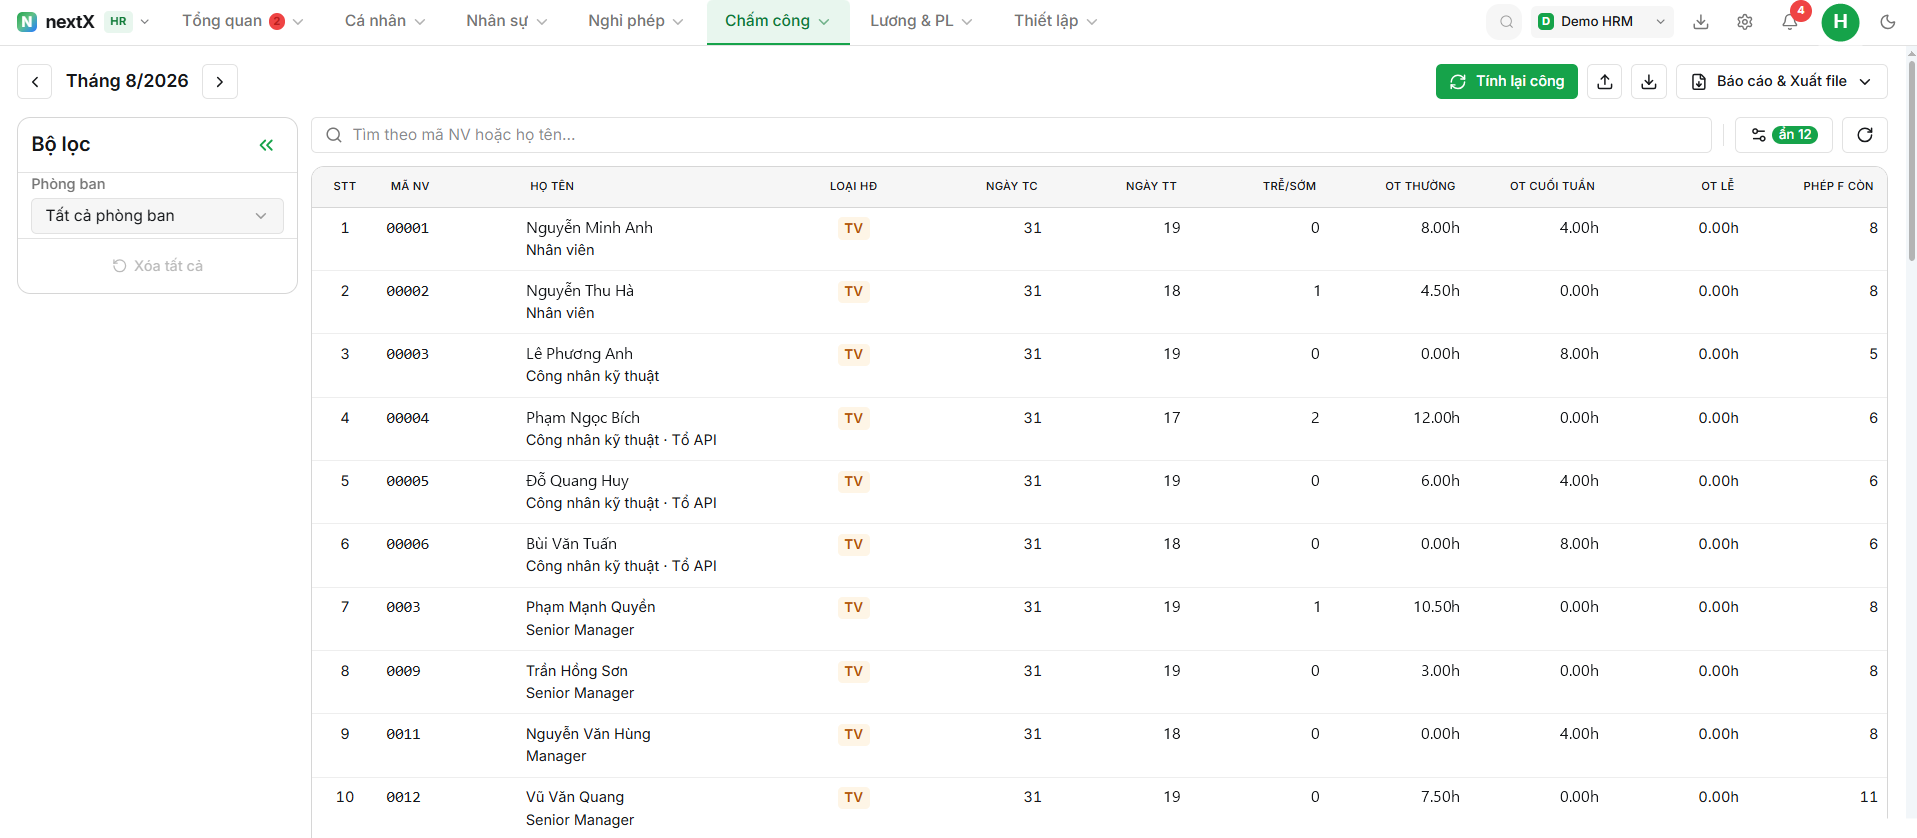The width and height of the screenshot is (1917, 838).
Task: Open Demo HRM workspace dropdown
Action: click(x=1602, y=22)
